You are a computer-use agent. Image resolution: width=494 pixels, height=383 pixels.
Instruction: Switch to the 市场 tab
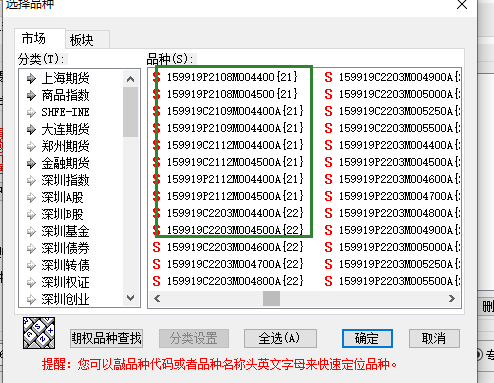[x=40, y=39]
